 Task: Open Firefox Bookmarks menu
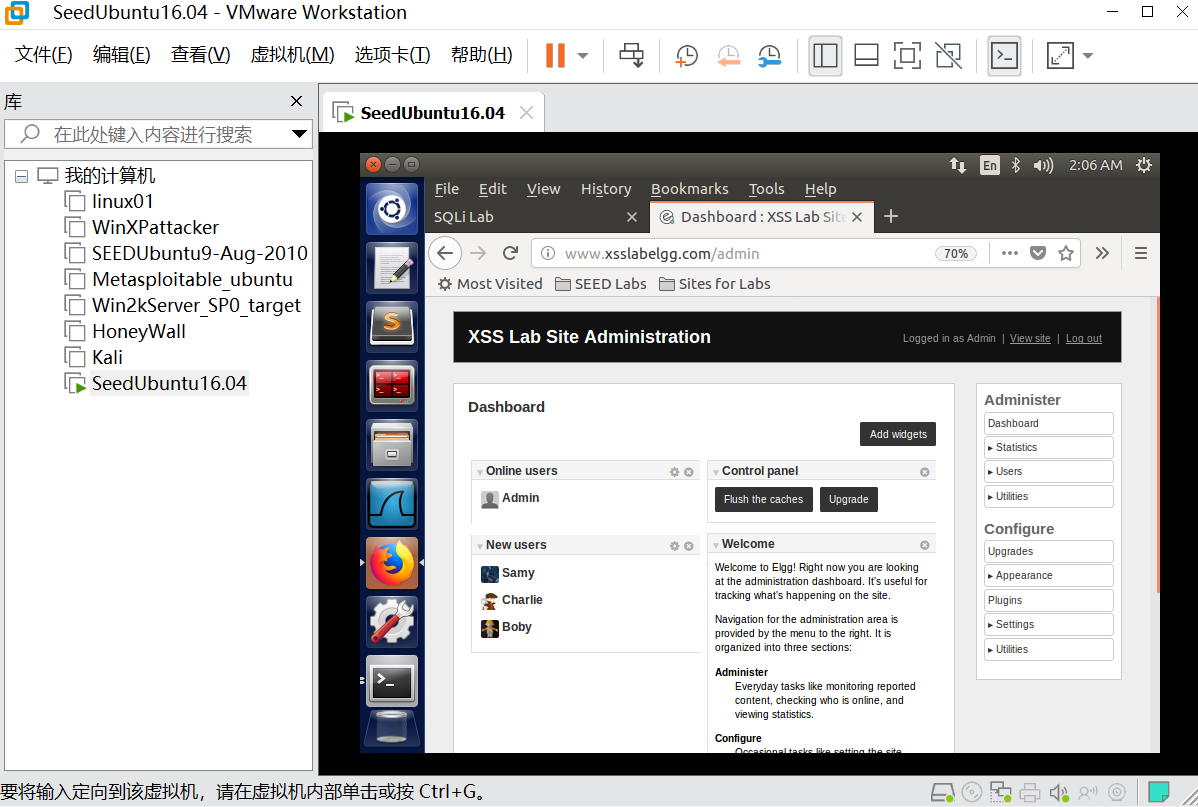click(x=689, y=189)
